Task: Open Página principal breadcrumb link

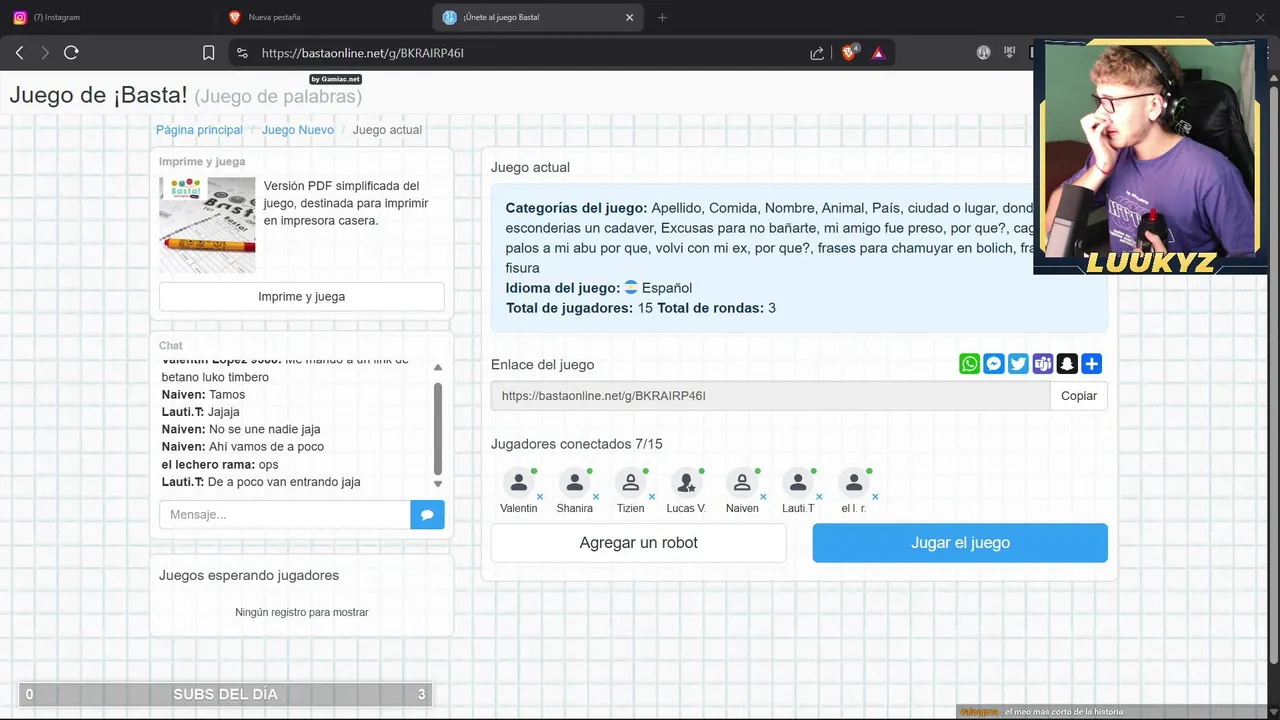Action: click(x=199, y=130)
